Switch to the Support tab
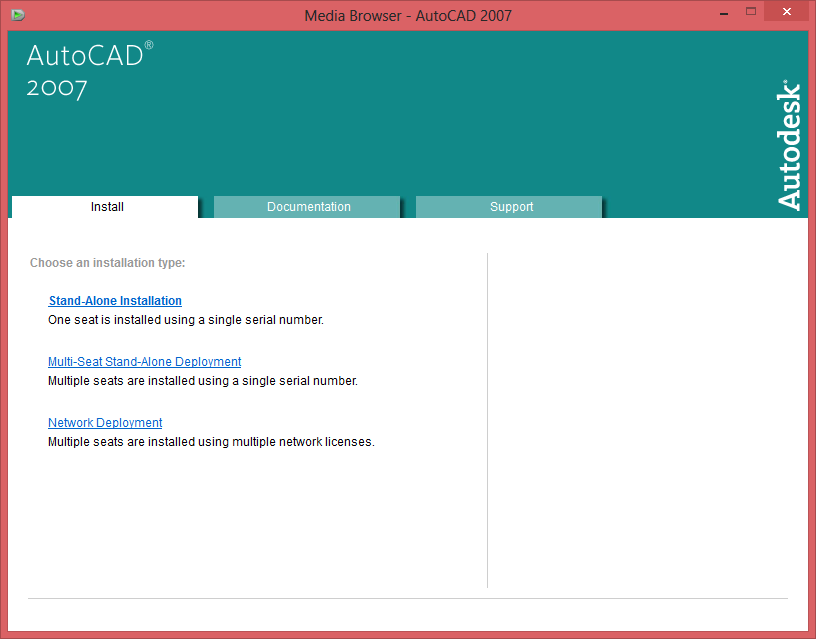 (x=508, y=207)
